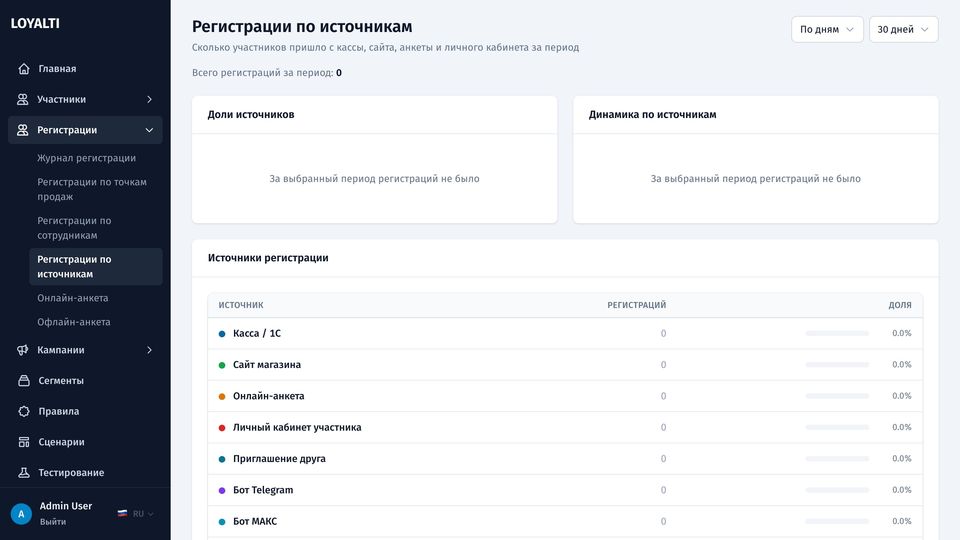Click the Регистрации по источникам page heading
The image size is (960, 540).
[302, 27]
